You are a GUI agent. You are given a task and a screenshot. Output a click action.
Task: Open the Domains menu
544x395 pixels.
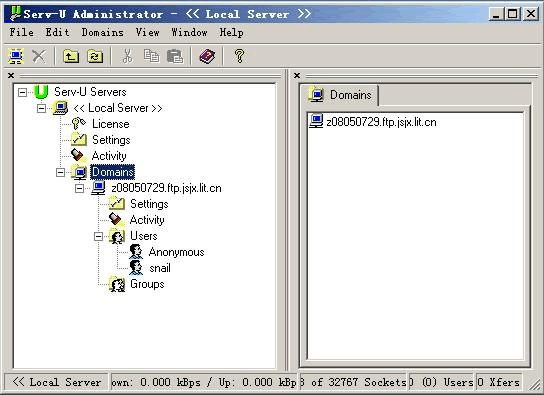[103, 33]
